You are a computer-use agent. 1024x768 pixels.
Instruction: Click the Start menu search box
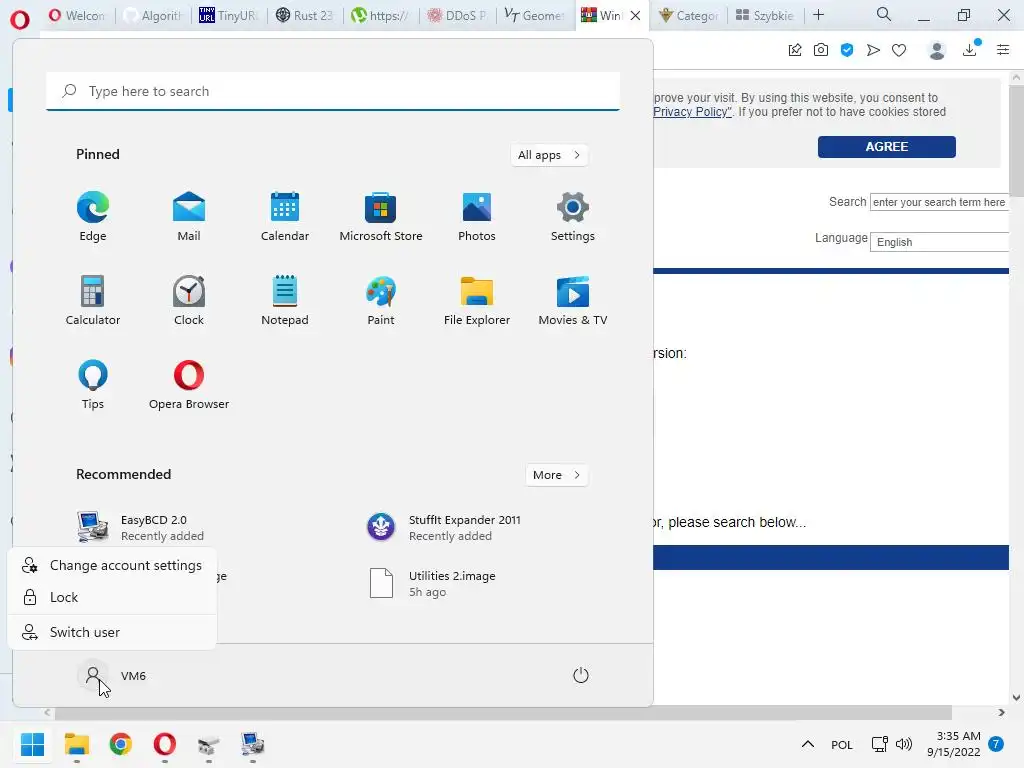point(333,91)
